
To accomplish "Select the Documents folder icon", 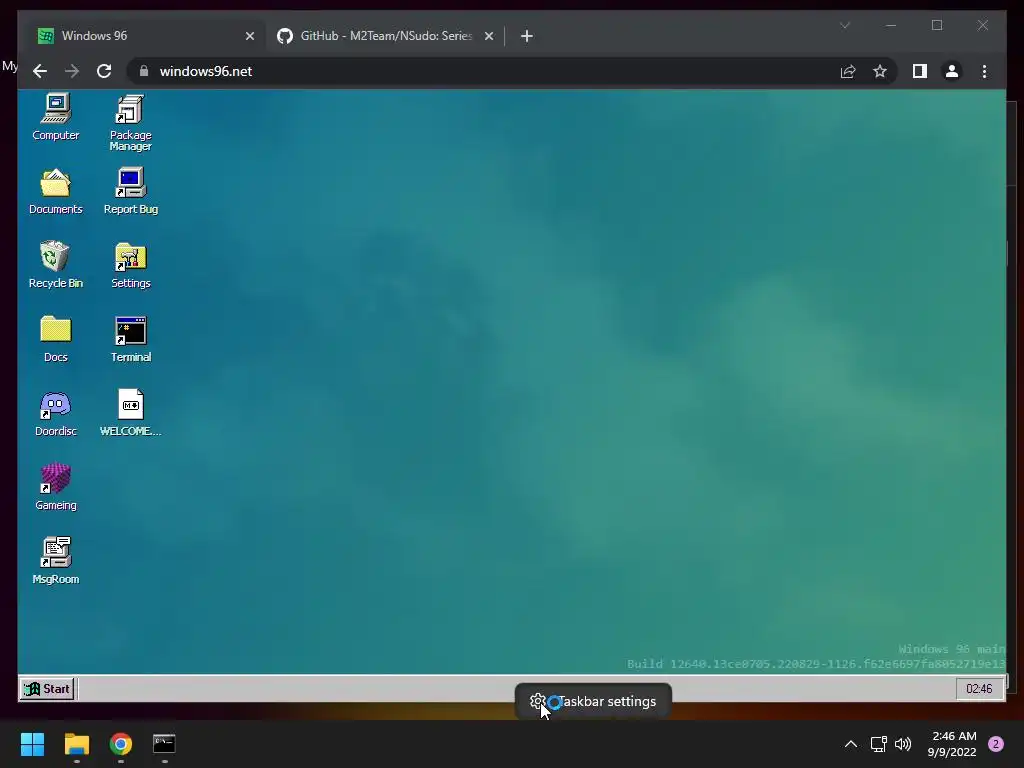I will pyautogui.click(x=56, y=192).
